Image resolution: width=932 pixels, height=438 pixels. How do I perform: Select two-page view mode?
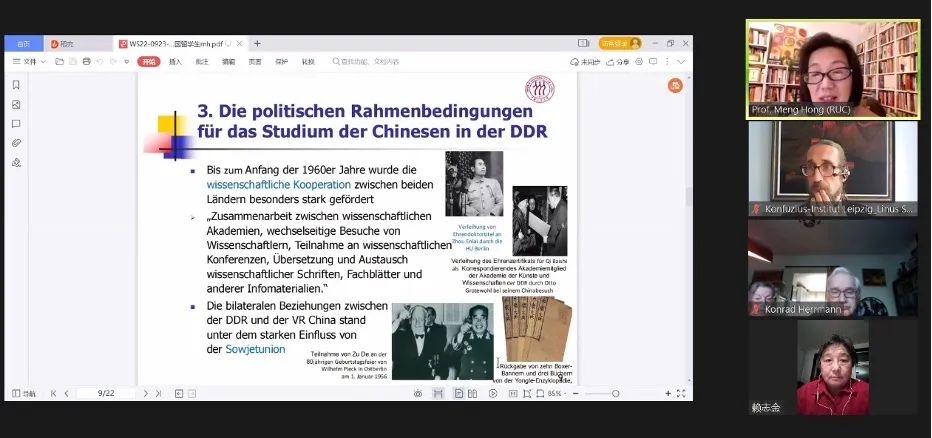click(x=473, y=393)
